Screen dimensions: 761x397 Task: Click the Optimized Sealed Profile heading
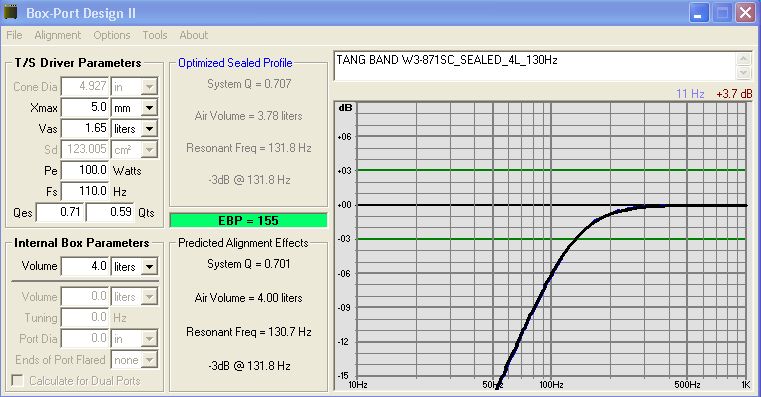(235, 63)
